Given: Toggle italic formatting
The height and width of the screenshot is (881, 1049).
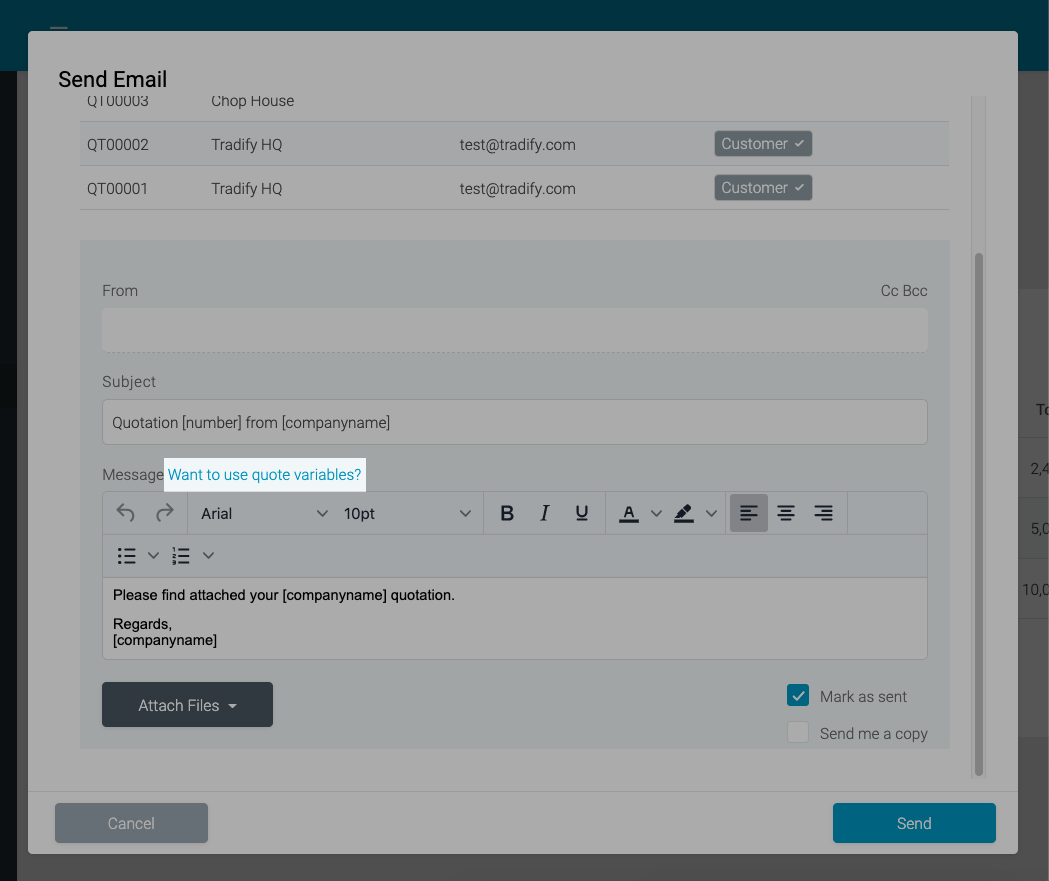Looking at the screenshot, I should 544,513.
